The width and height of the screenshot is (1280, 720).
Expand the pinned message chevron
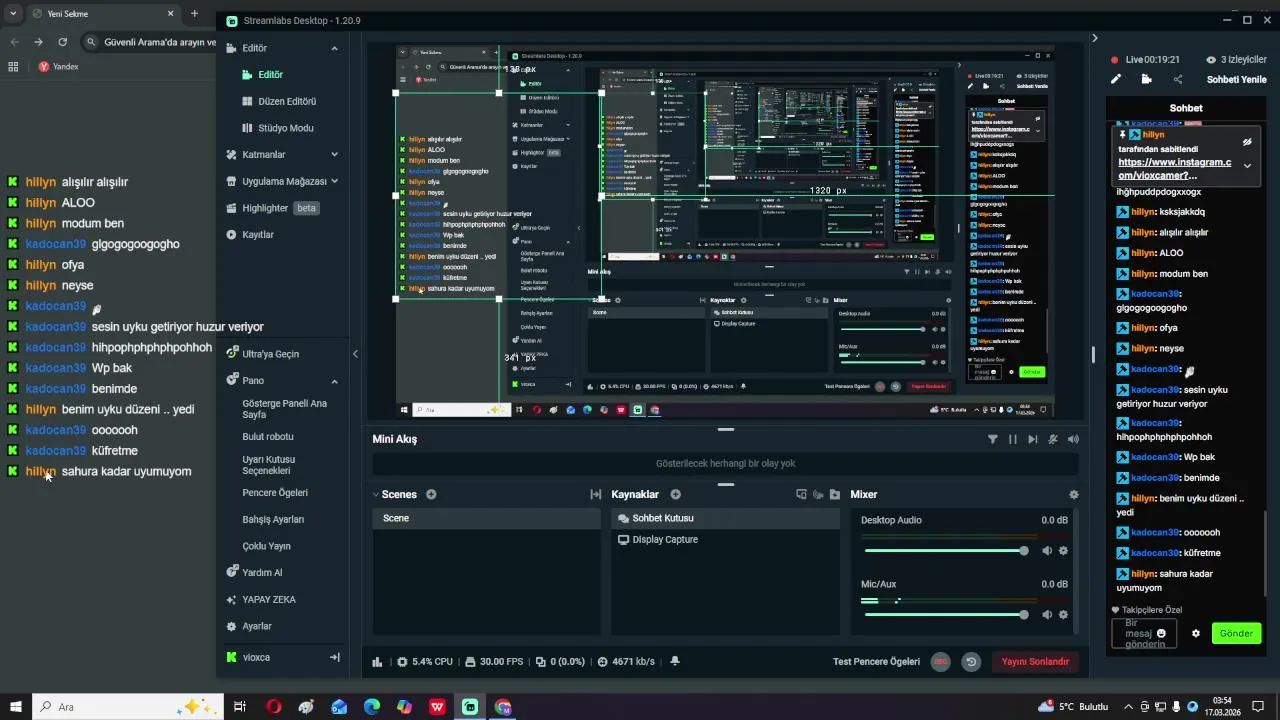[x=1247, y=166]
